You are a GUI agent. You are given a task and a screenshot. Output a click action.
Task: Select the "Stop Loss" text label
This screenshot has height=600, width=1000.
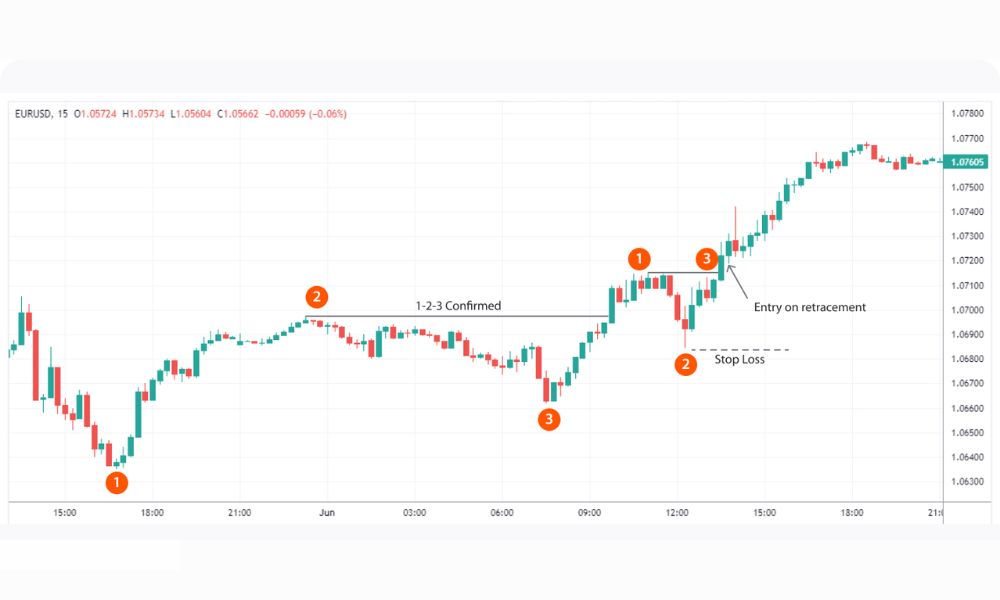point(739,359)
